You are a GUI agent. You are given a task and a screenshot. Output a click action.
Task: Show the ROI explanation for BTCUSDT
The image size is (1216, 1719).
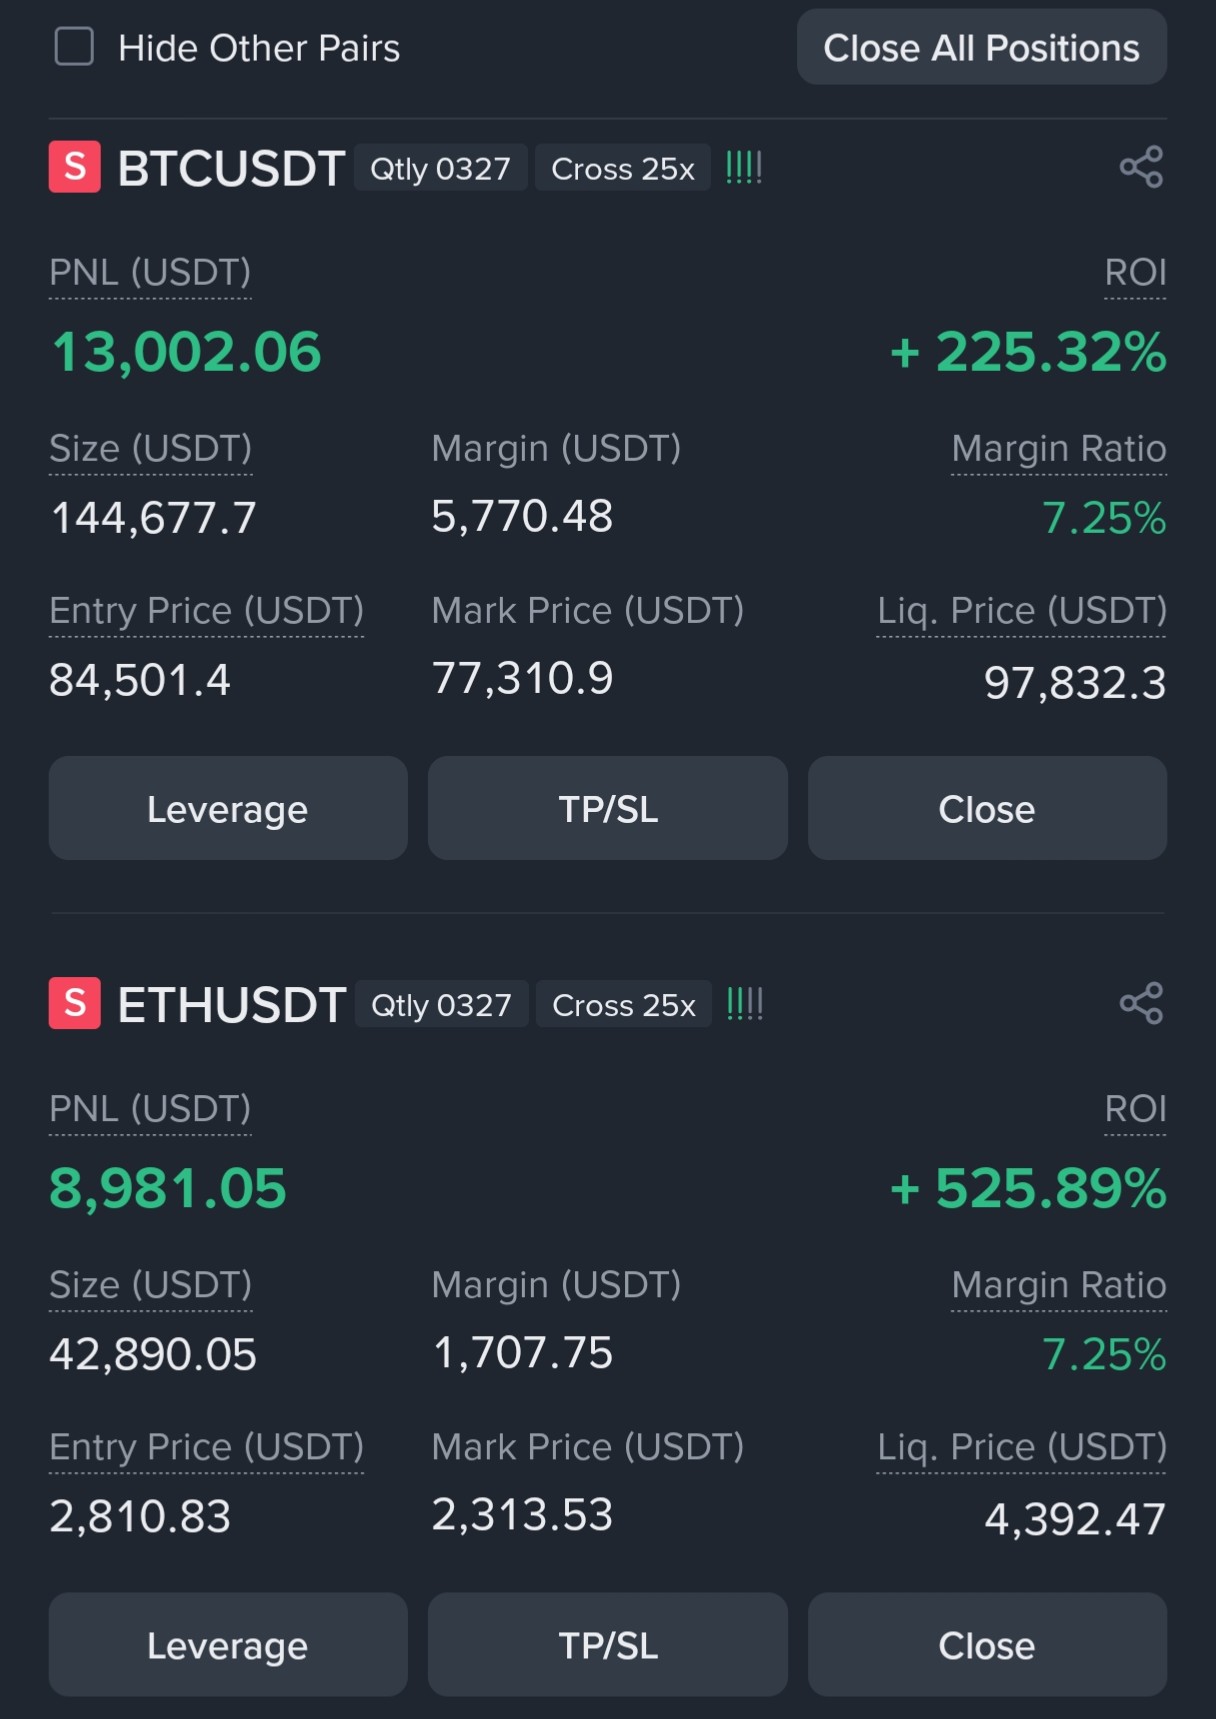coord(1135,273)
